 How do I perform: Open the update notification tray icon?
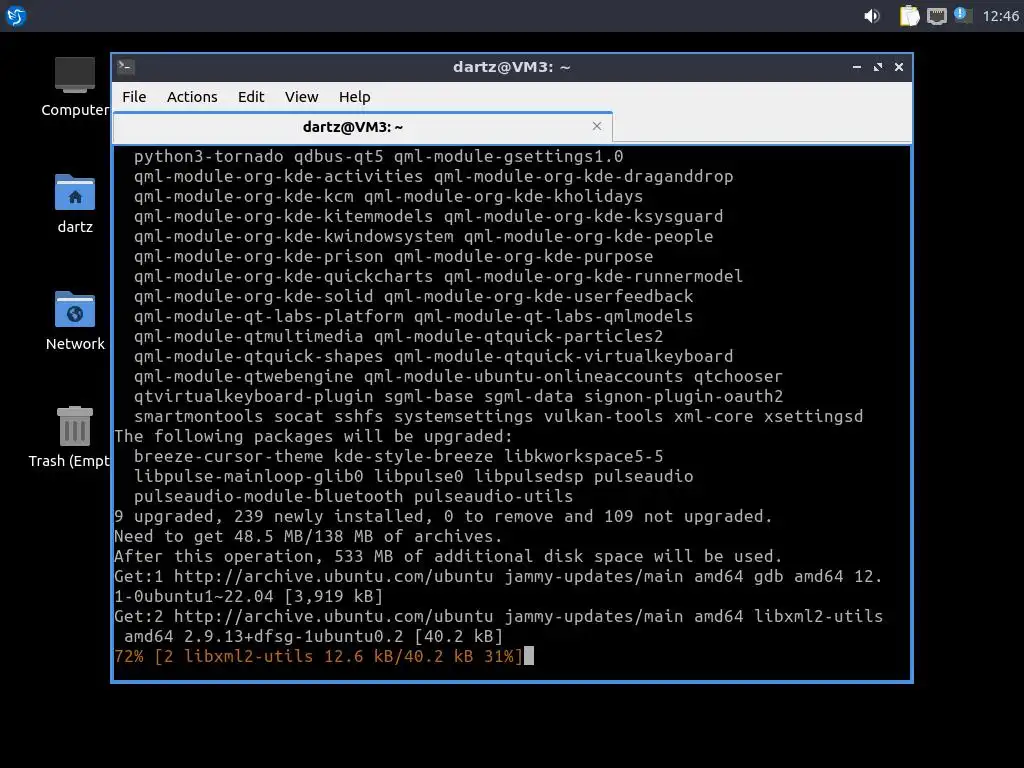[963, 15]
